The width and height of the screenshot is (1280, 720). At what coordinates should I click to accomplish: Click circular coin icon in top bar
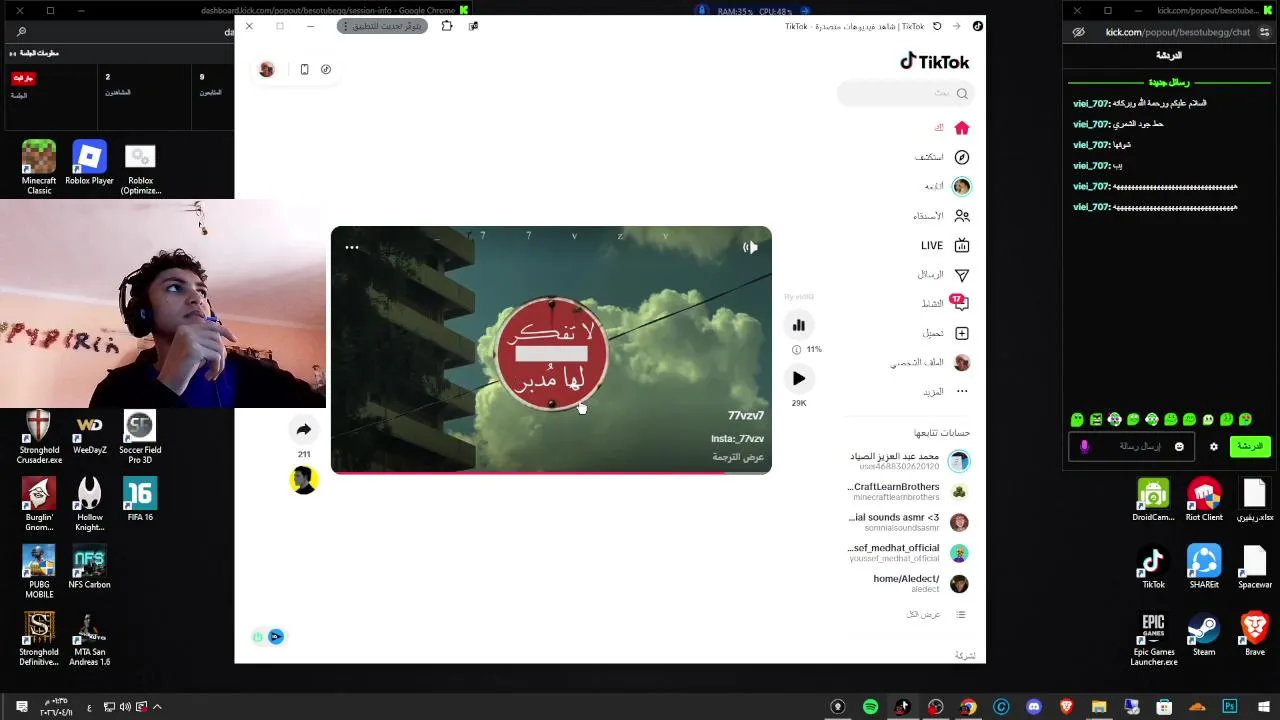click(x=326, y=69)
